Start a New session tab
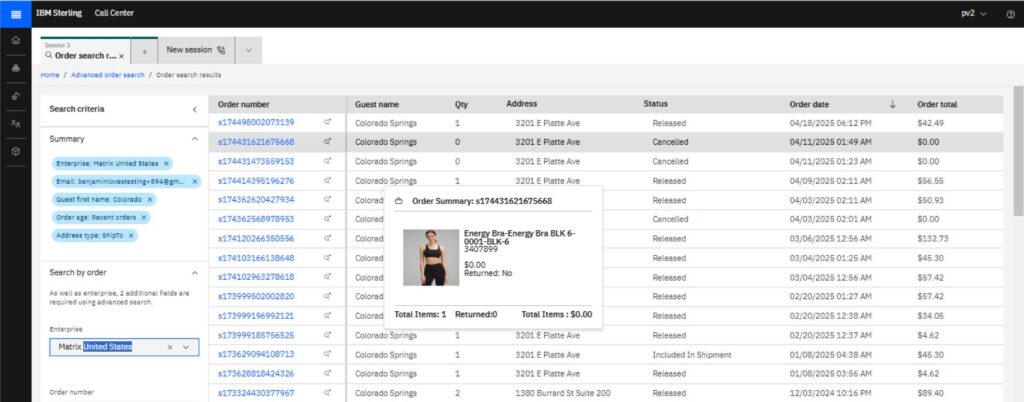Viewport: 1024px width, 402px height. click(195, 49)
